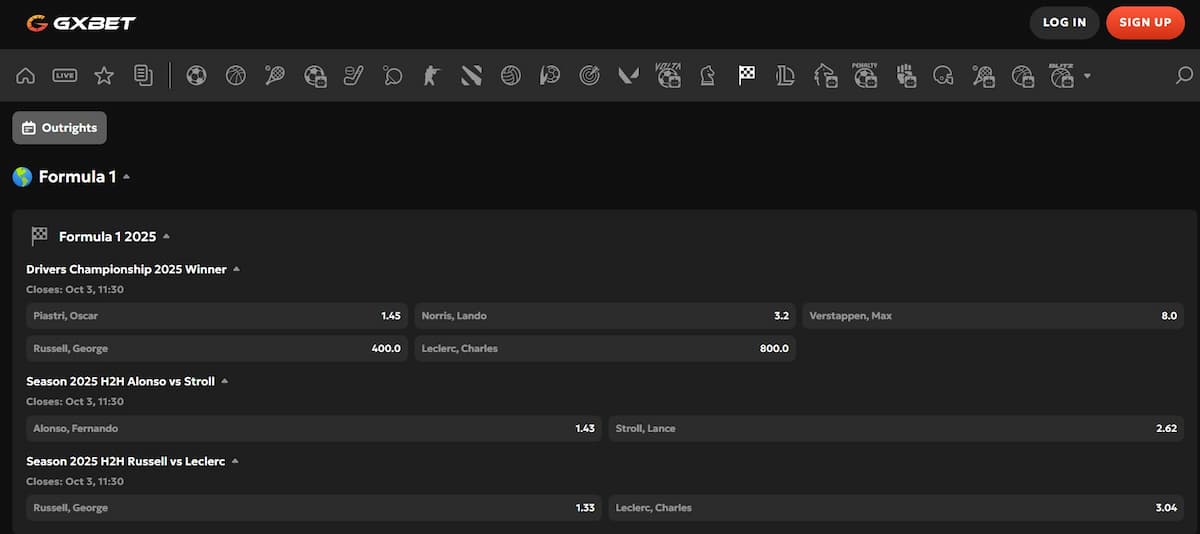
Task: Open favorites via the star icon
Action: [x=104, y=75]
